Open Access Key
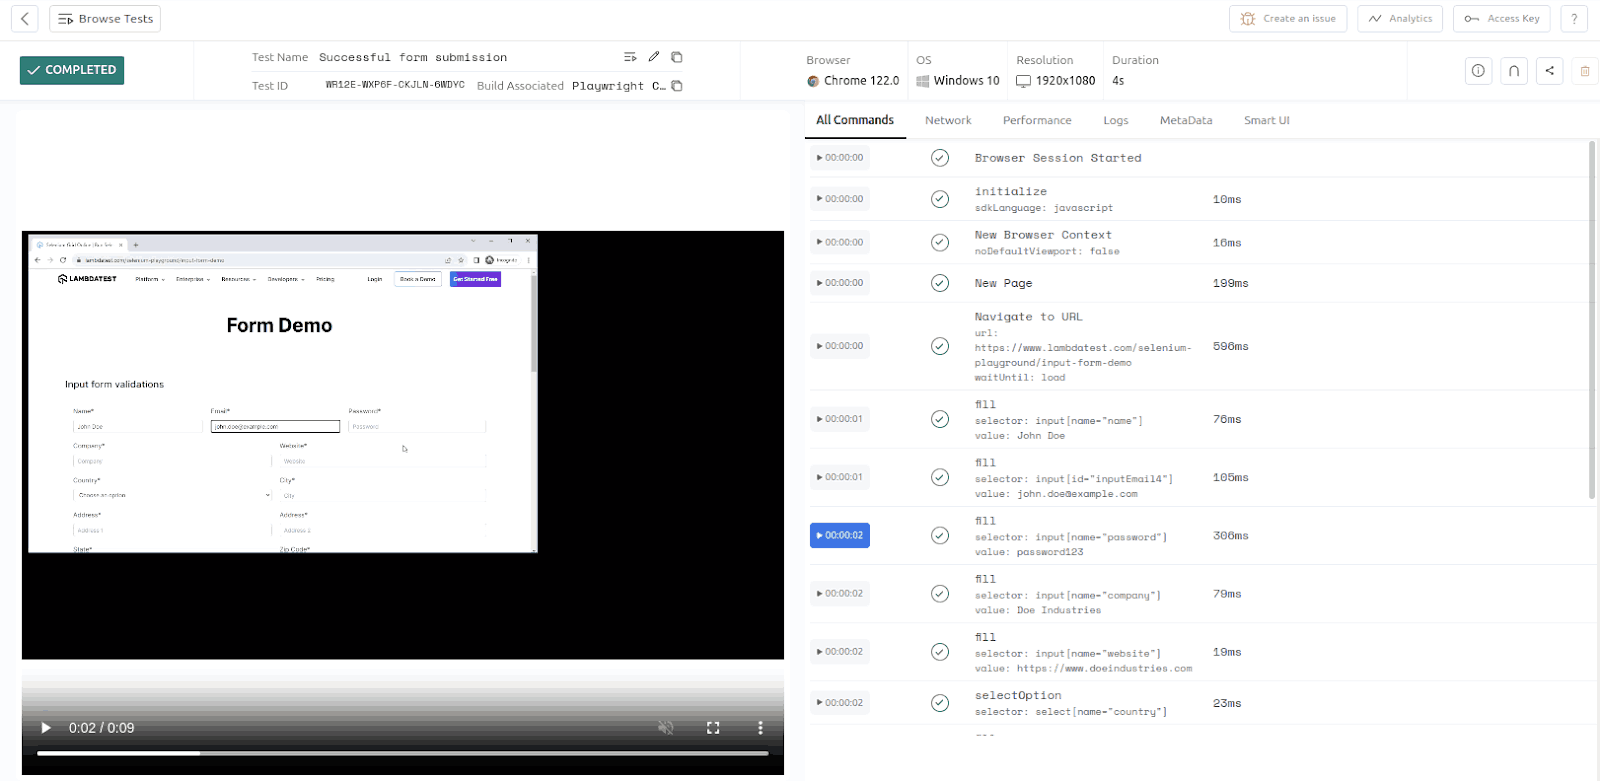The height and width of the screenshot is (781, 1600). pyautogui.click(x=1502, y=18)
